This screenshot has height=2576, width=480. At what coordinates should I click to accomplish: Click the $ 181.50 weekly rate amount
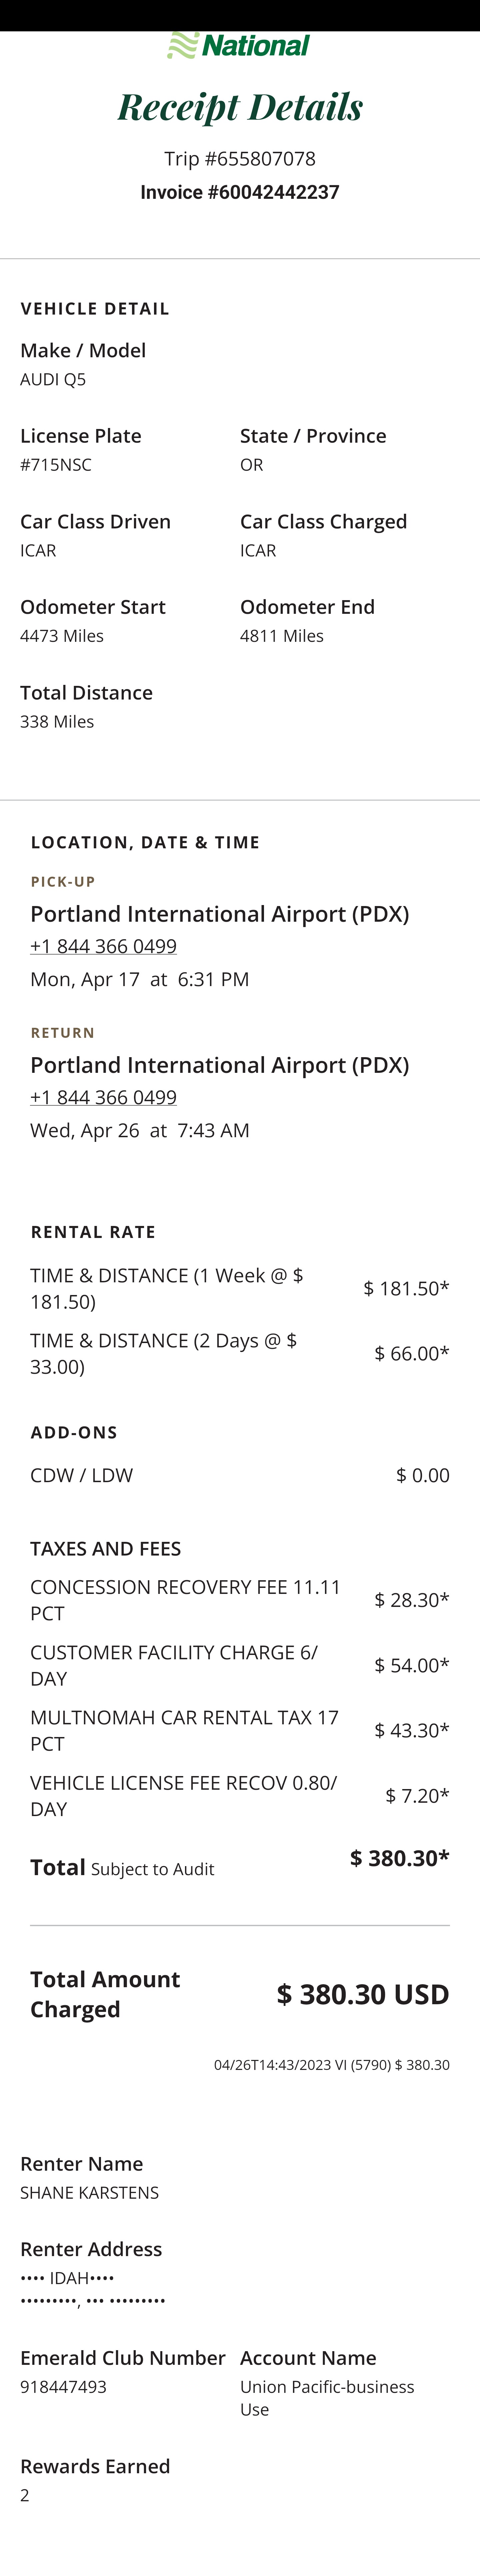[x=405, y=1288]
